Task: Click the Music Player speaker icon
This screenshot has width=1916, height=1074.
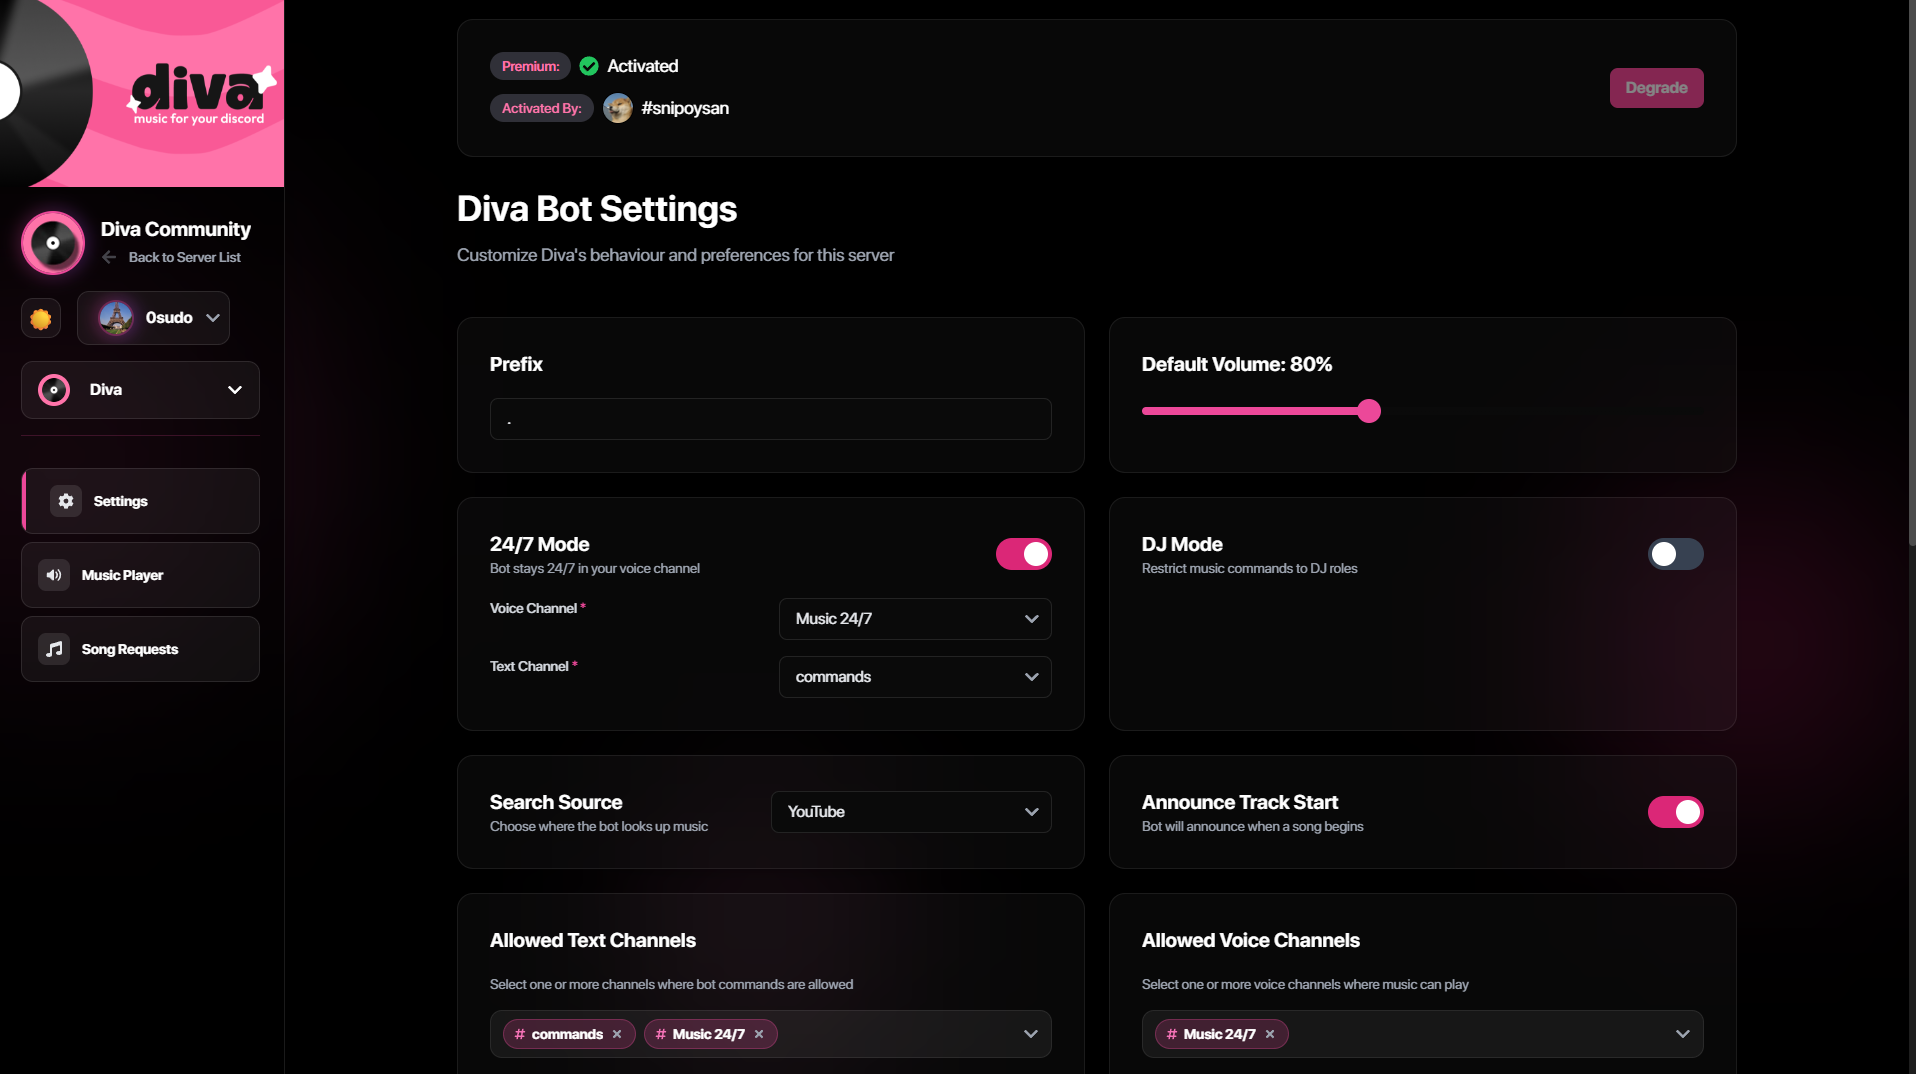Action: tap(52, 575)
